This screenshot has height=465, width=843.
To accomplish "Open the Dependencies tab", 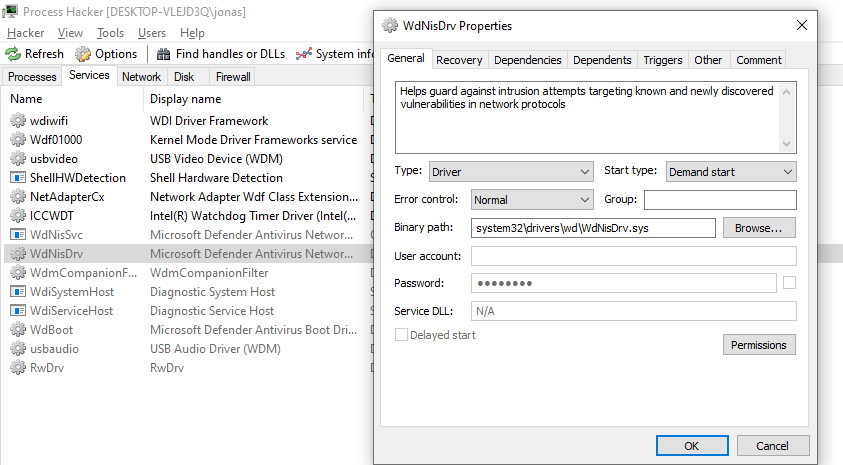I will [x=527, y=60].
